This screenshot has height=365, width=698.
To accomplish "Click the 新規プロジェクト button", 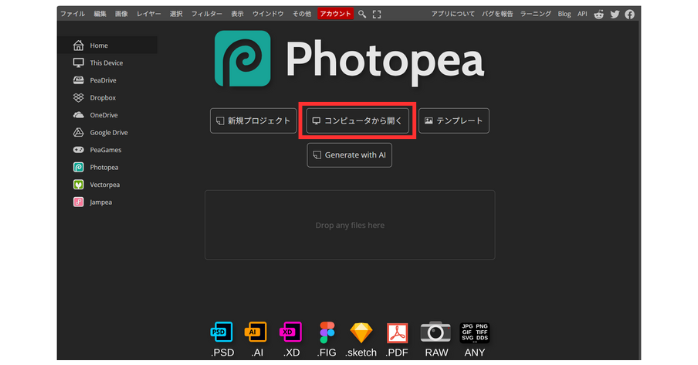I will [x=253, y=121].
